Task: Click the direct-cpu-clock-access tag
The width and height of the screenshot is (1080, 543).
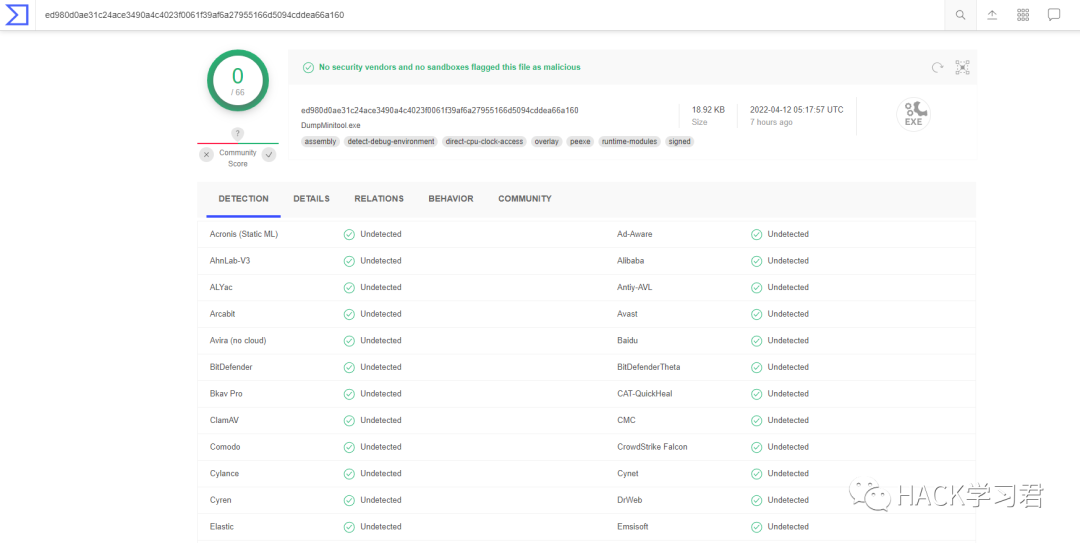Action: click(484, 141)
